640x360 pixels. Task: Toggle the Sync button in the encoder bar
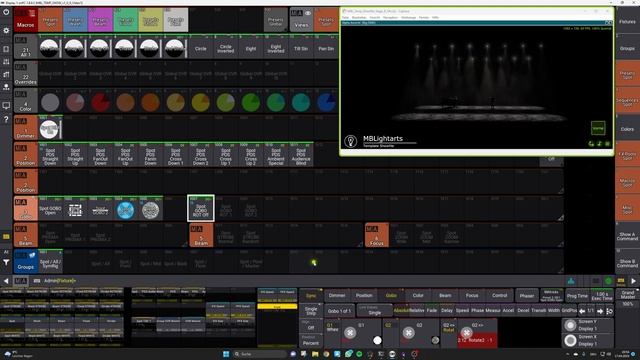(311, 296)
